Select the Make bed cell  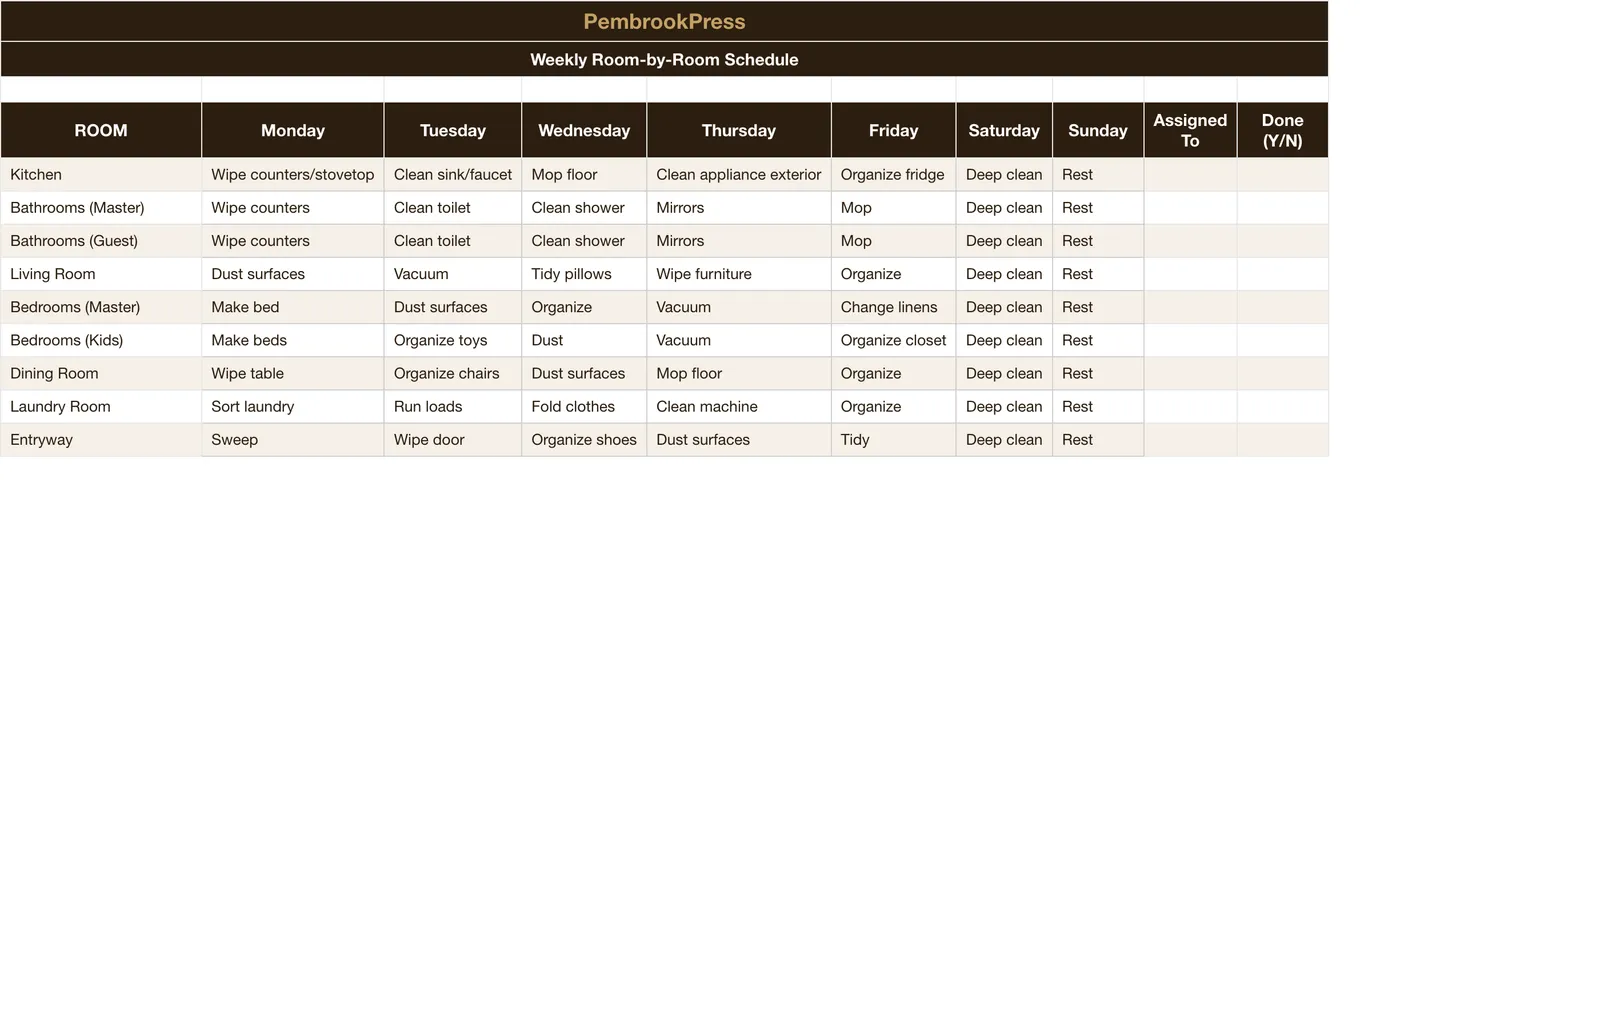(293, 306)
